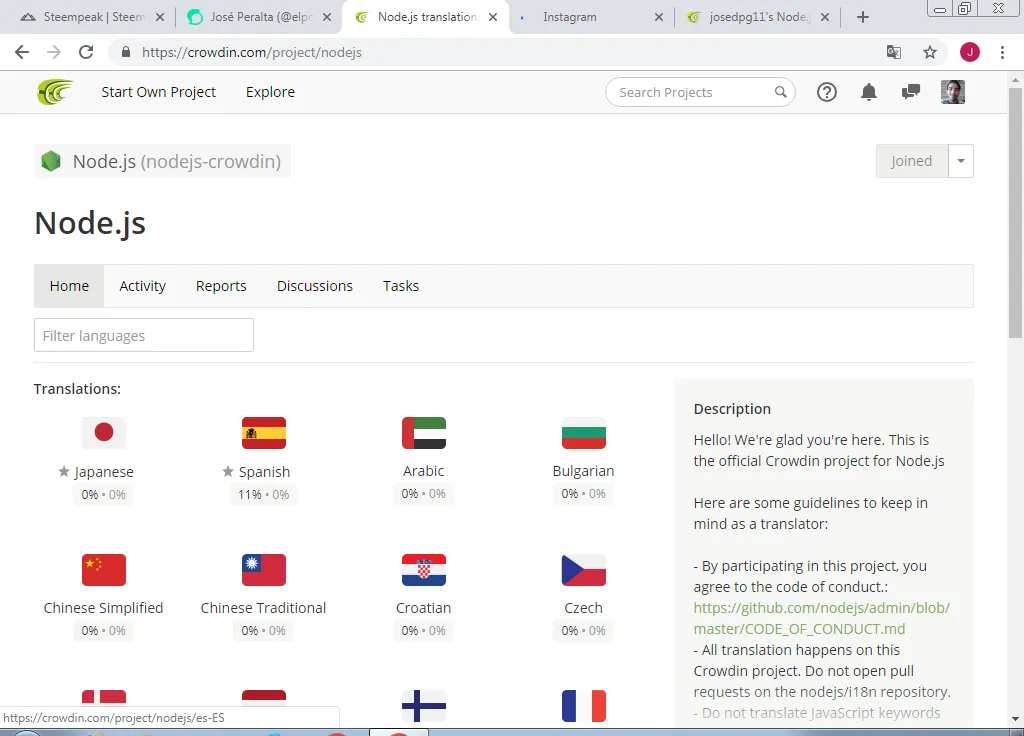This screenshot has height=736, width=1024.
Task: Reload the page with refresh icon
Action: tap(86, 52)
